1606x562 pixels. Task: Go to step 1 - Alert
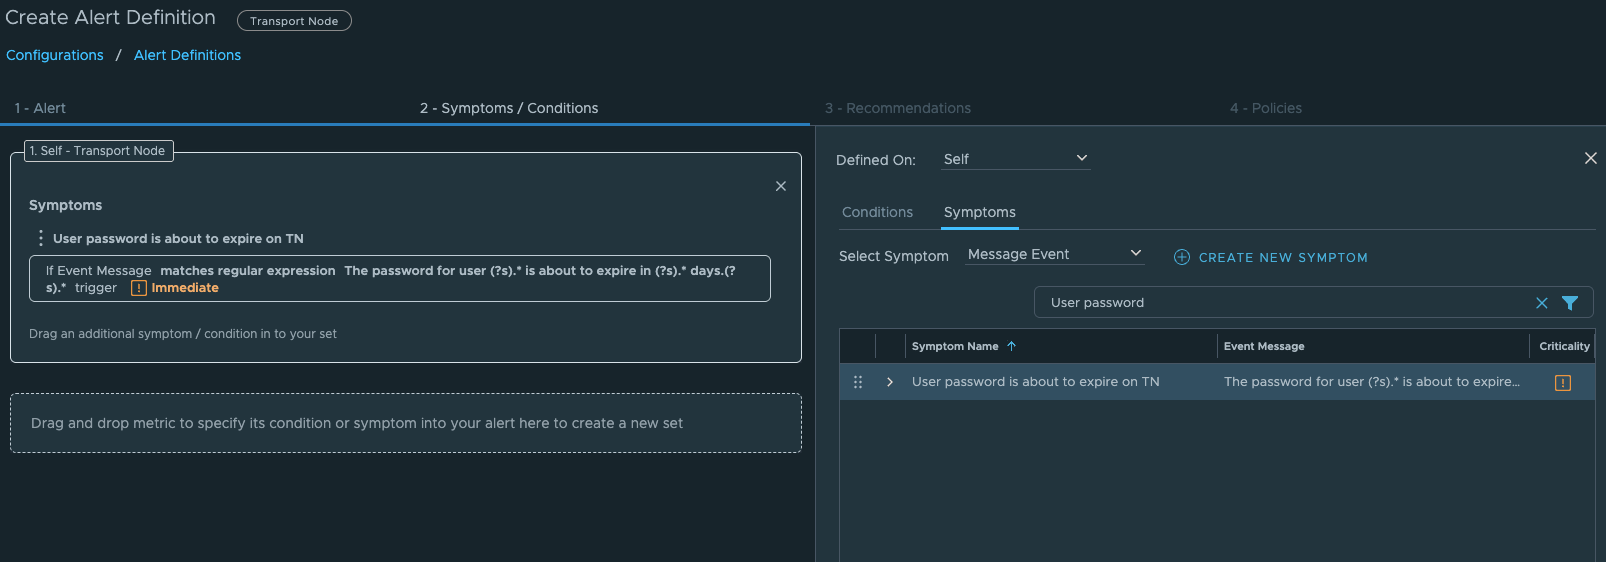[40, 108]
